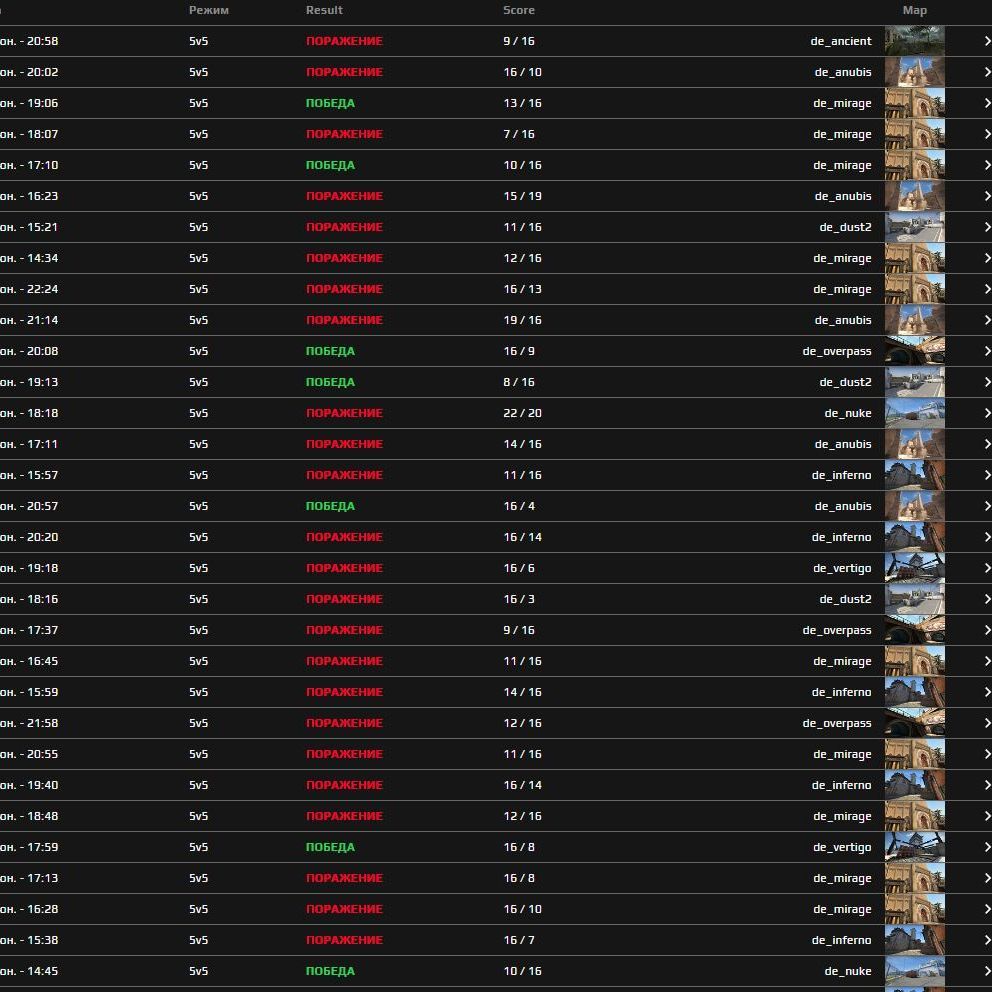Expand details arrow for the 19:06 match
992x992 pixels.
click(986, 103)
